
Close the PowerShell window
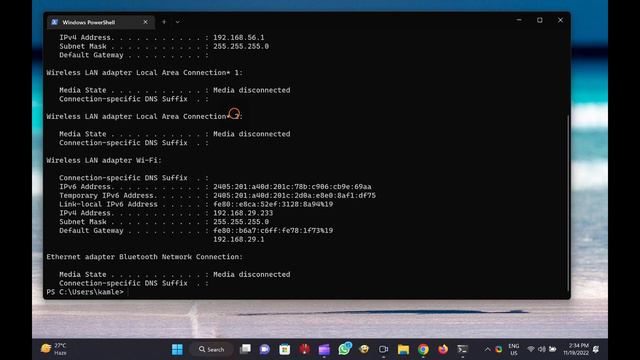[560, 20]
